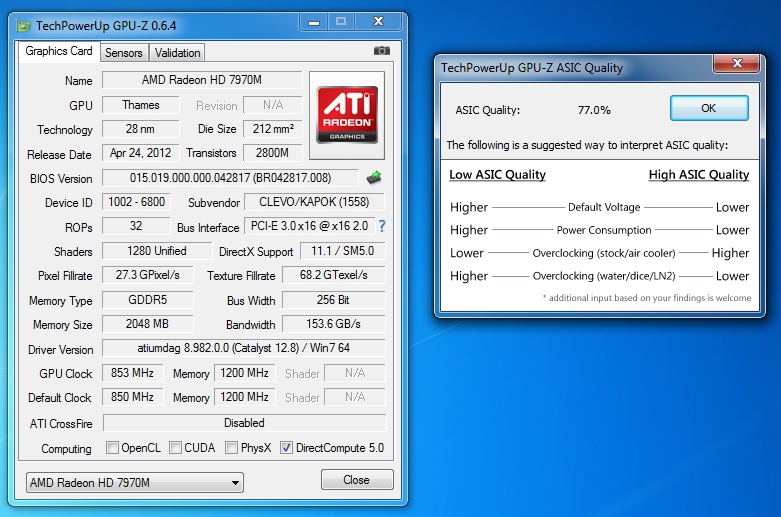Click the ATI CrossFire field showing Disabled
This screenshot has height=517, width=781.
coord(244,423)
